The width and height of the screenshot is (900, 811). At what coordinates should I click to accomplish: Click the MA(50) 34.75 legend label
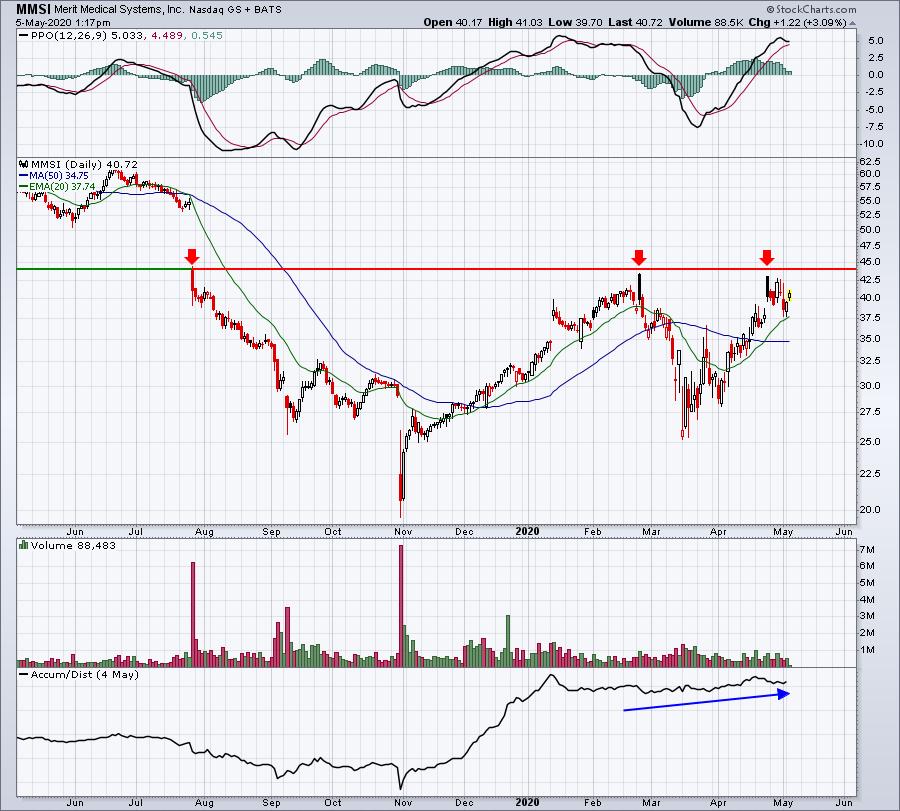pos(59,176)
